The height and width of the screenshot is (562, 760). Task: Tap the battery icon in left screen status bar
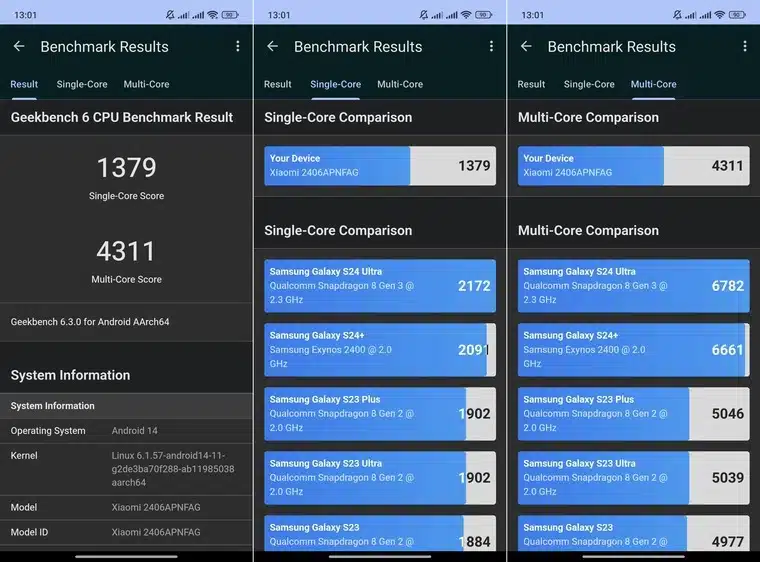click(x=230, y=15)
